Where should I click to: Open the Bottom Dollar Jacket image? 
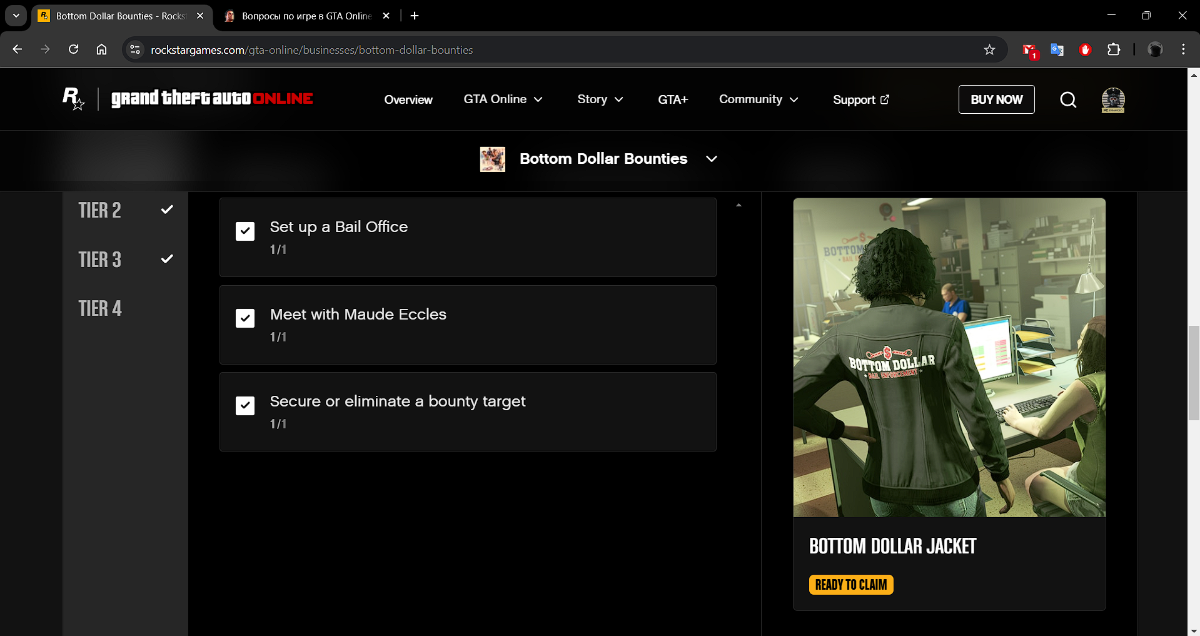coord(949,357)
